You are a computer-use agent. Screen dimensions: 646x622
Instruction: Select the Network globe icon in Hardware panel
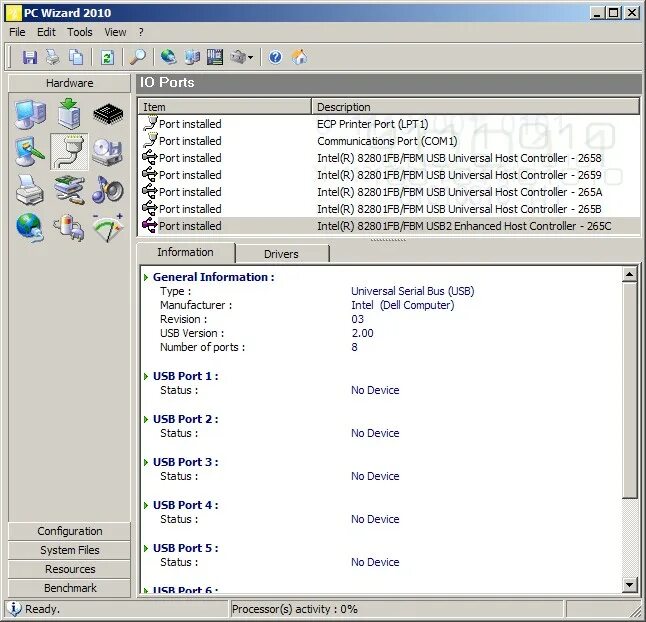coord(30,228)
